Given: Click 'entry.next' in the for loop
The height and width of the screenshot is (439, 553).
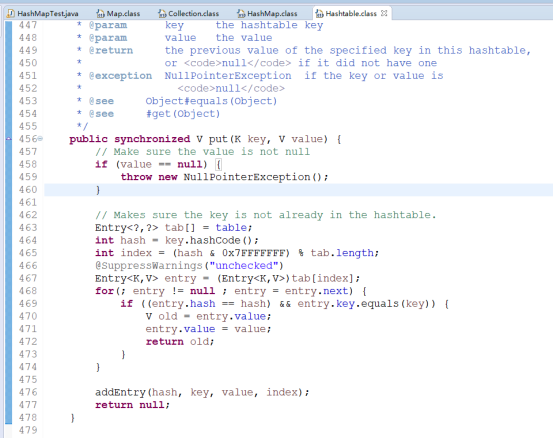Looking at the screenshot, I should (x=316, y=291).
